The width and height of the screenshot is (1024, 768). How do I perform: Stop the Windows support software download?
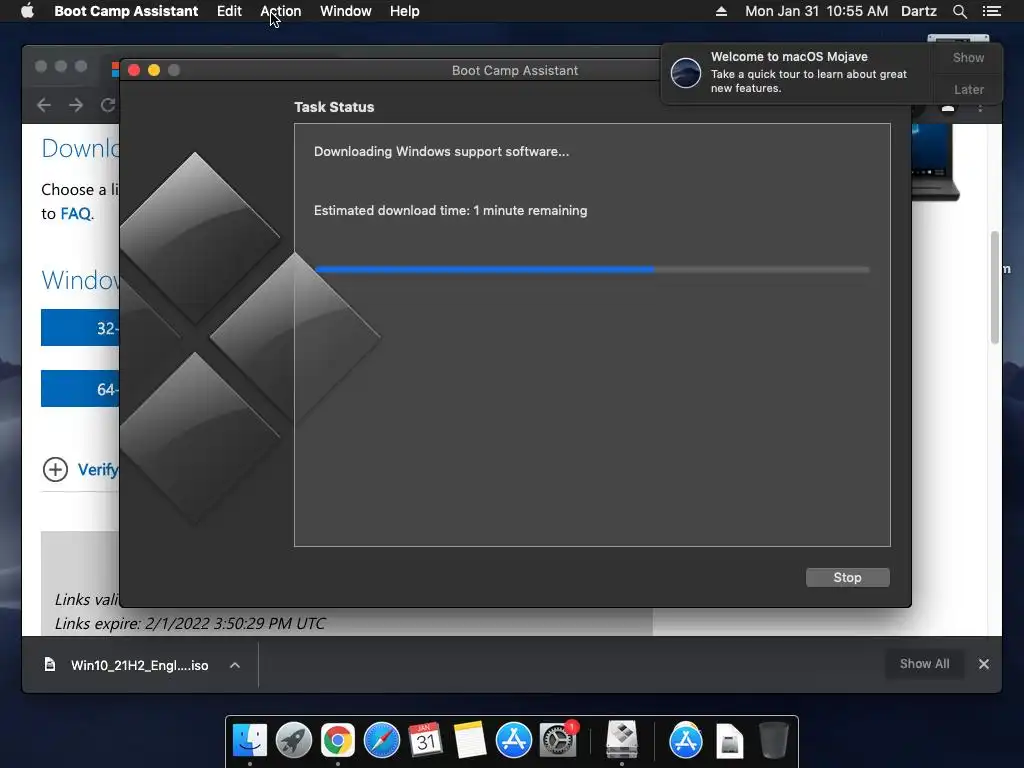(847, 577)
